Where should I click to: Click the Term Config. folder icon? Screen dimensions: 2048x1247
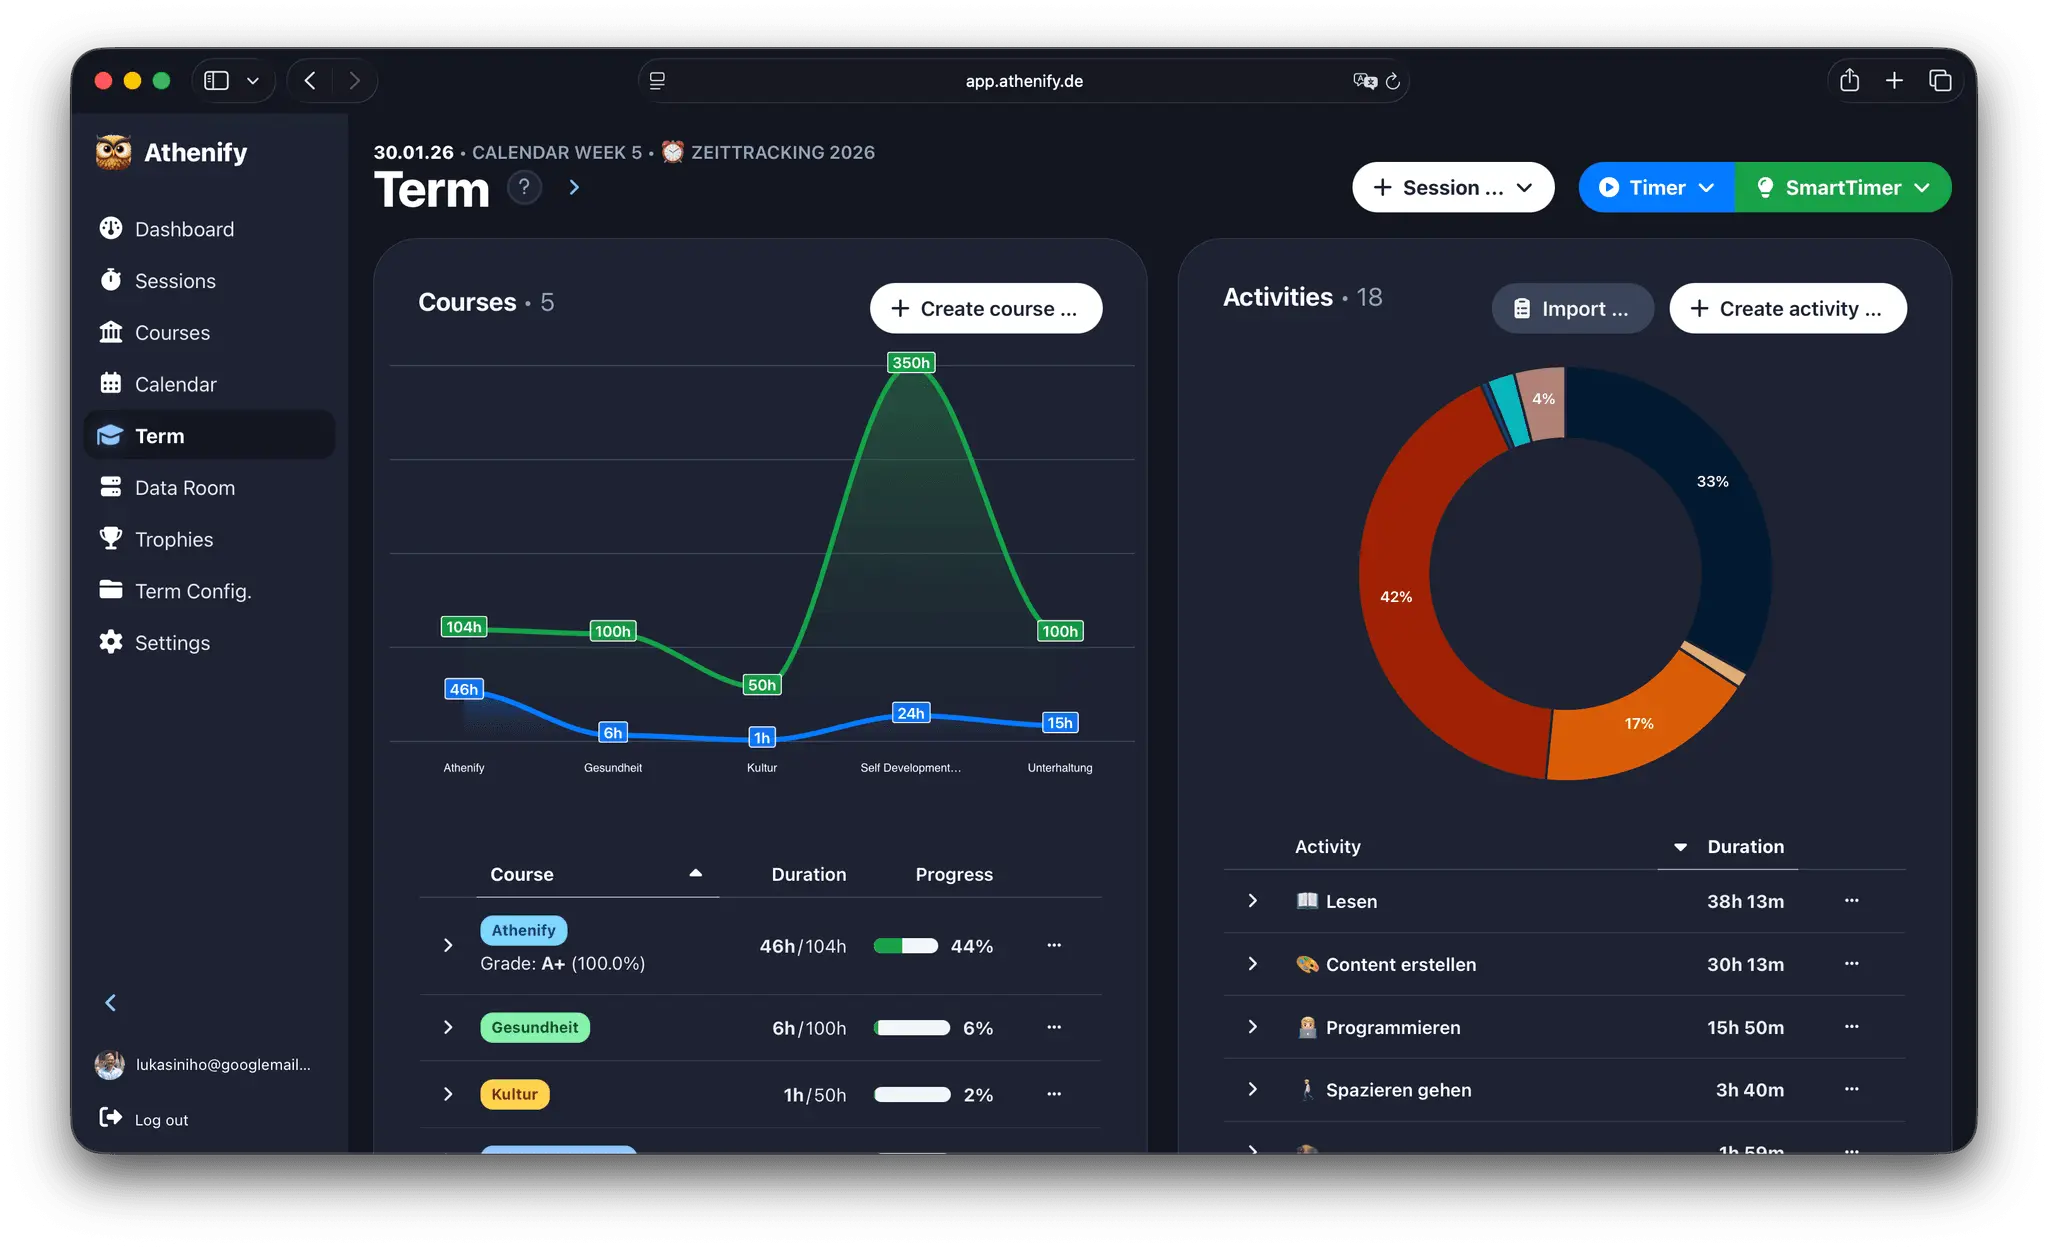click(110, 590)
